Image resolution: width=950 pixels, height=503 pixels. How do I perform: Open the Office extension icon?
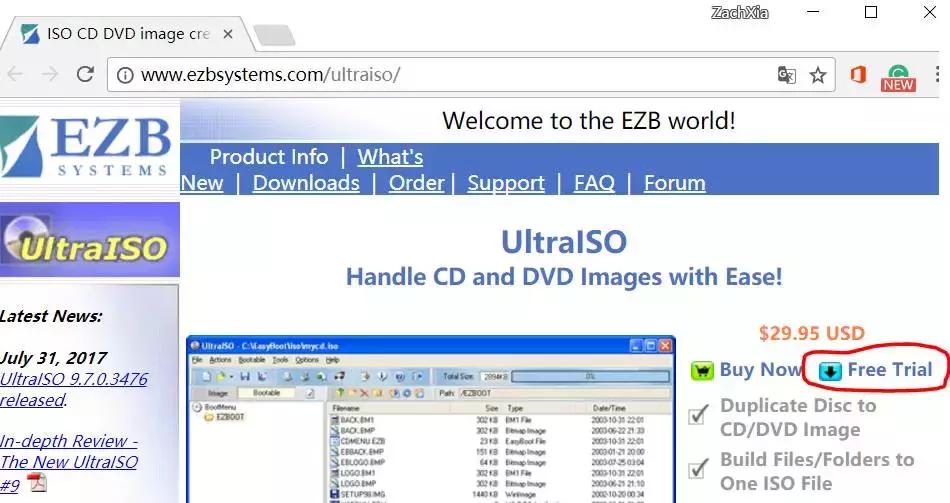[x=858, y=75]
